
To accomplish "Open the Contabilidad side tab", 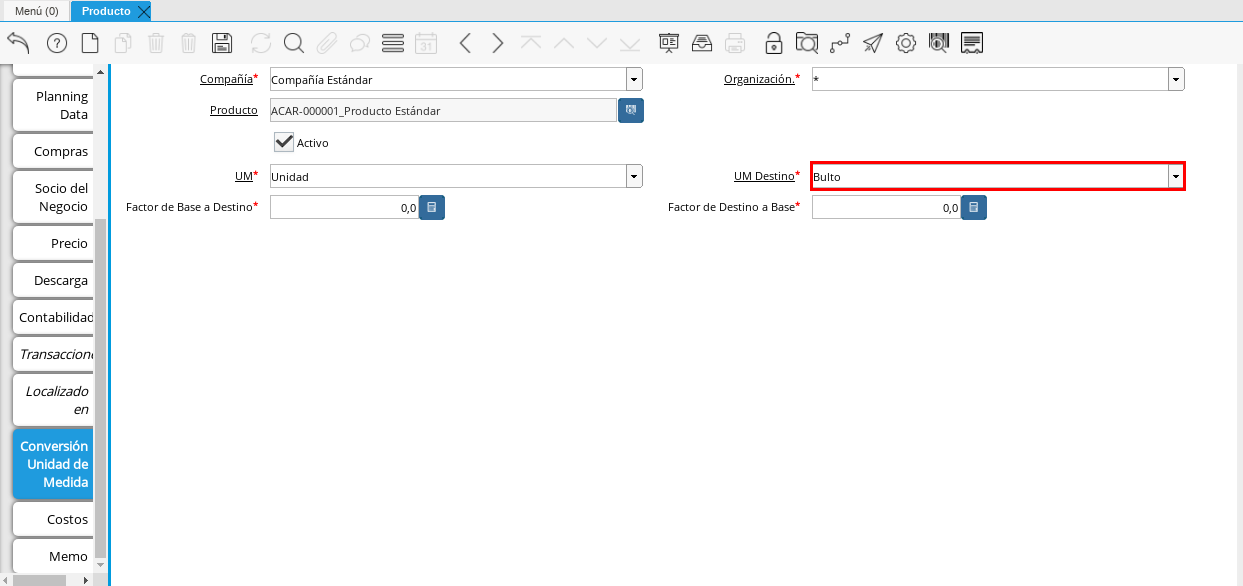I will click(x=53, y=317).
